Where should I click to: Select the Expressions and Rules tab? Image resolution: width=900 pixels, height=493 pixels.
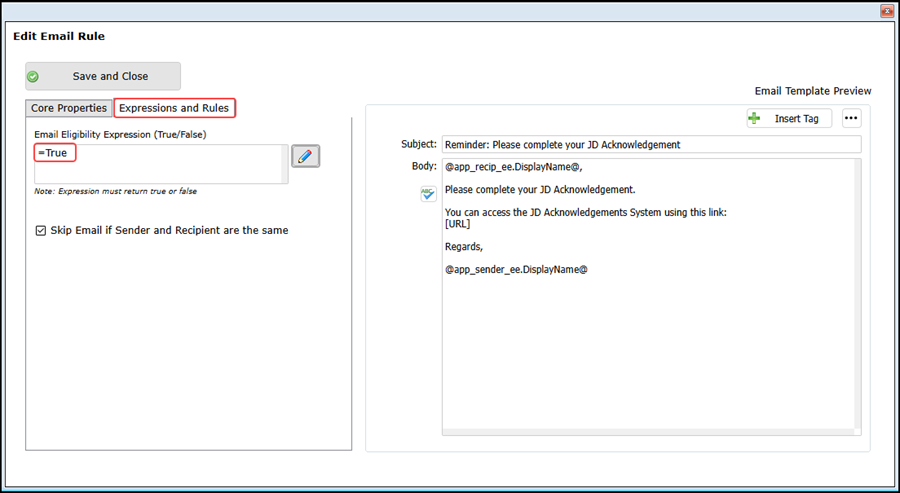[x=174, y=108]
